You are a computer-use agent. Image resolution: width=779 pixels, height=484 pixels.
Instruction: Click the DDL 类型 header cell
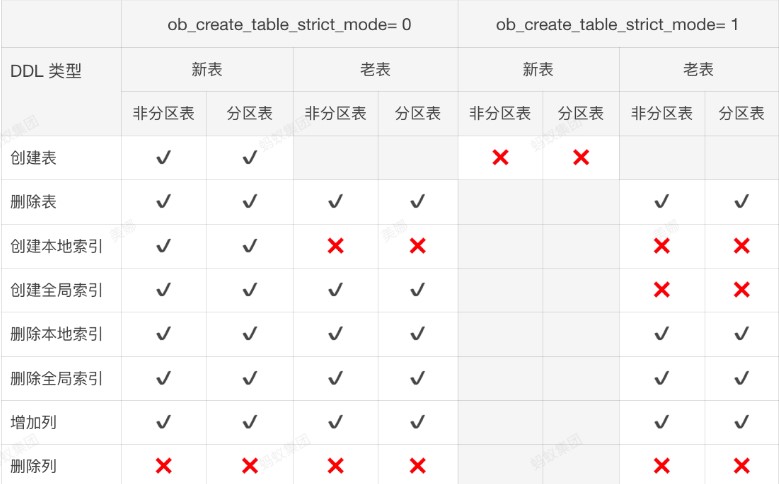pyautogui.click(x=46, y=71)
